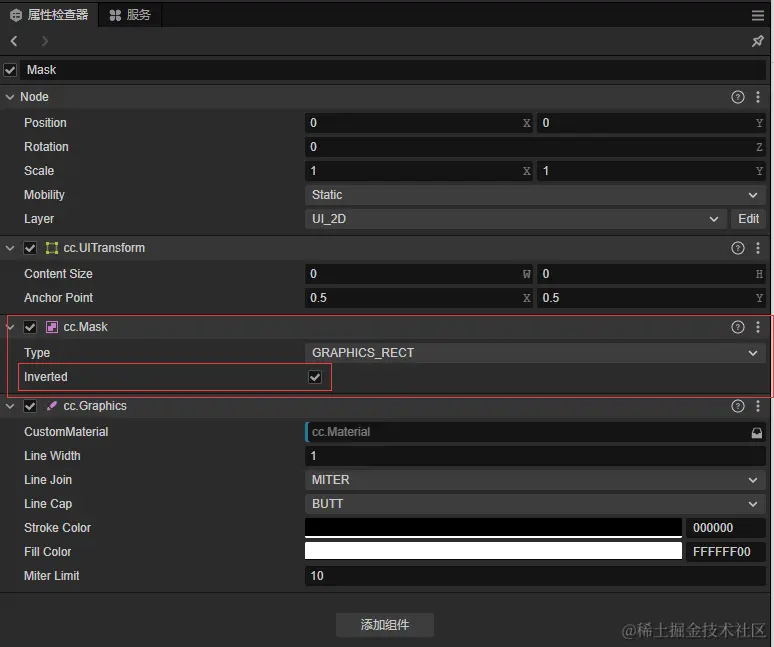
Task: Open help for cc.Mask component
Action: [x=737, y=327]
